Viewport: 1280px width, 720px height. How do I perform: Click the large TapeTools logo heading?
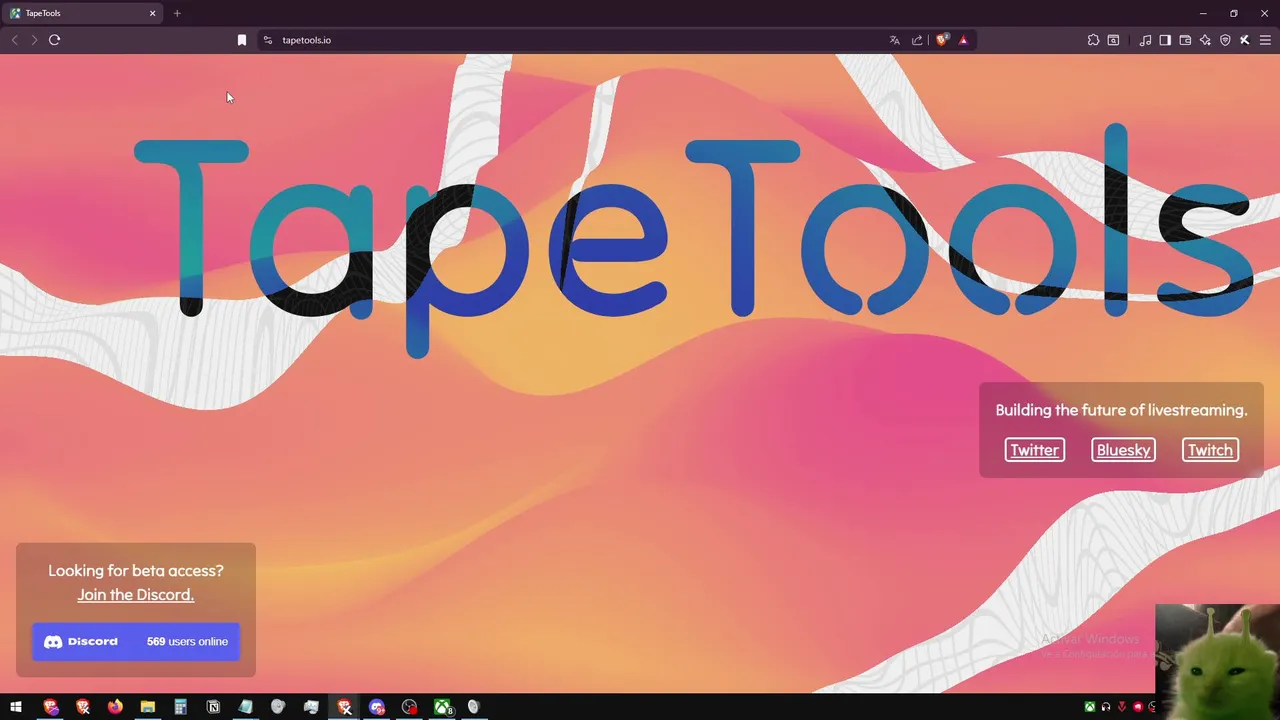click(693, 240)
